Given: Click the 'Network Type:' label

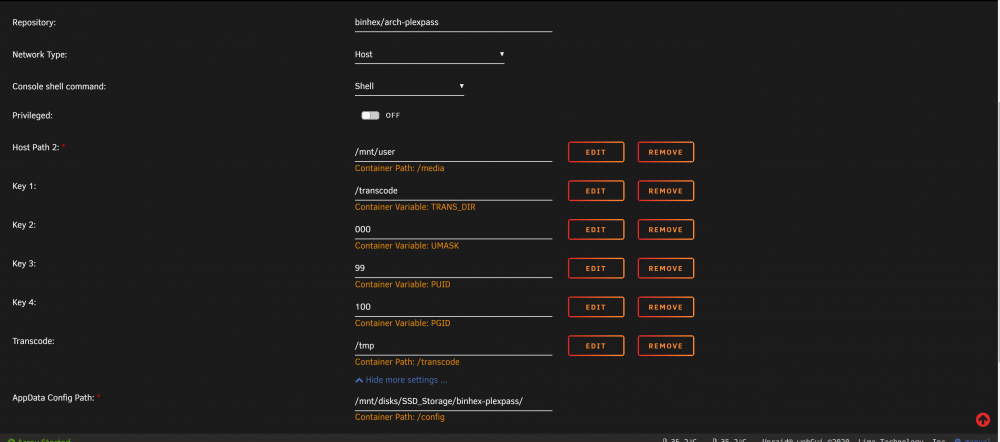Looking at the screenshot, I should coord(40,55).
